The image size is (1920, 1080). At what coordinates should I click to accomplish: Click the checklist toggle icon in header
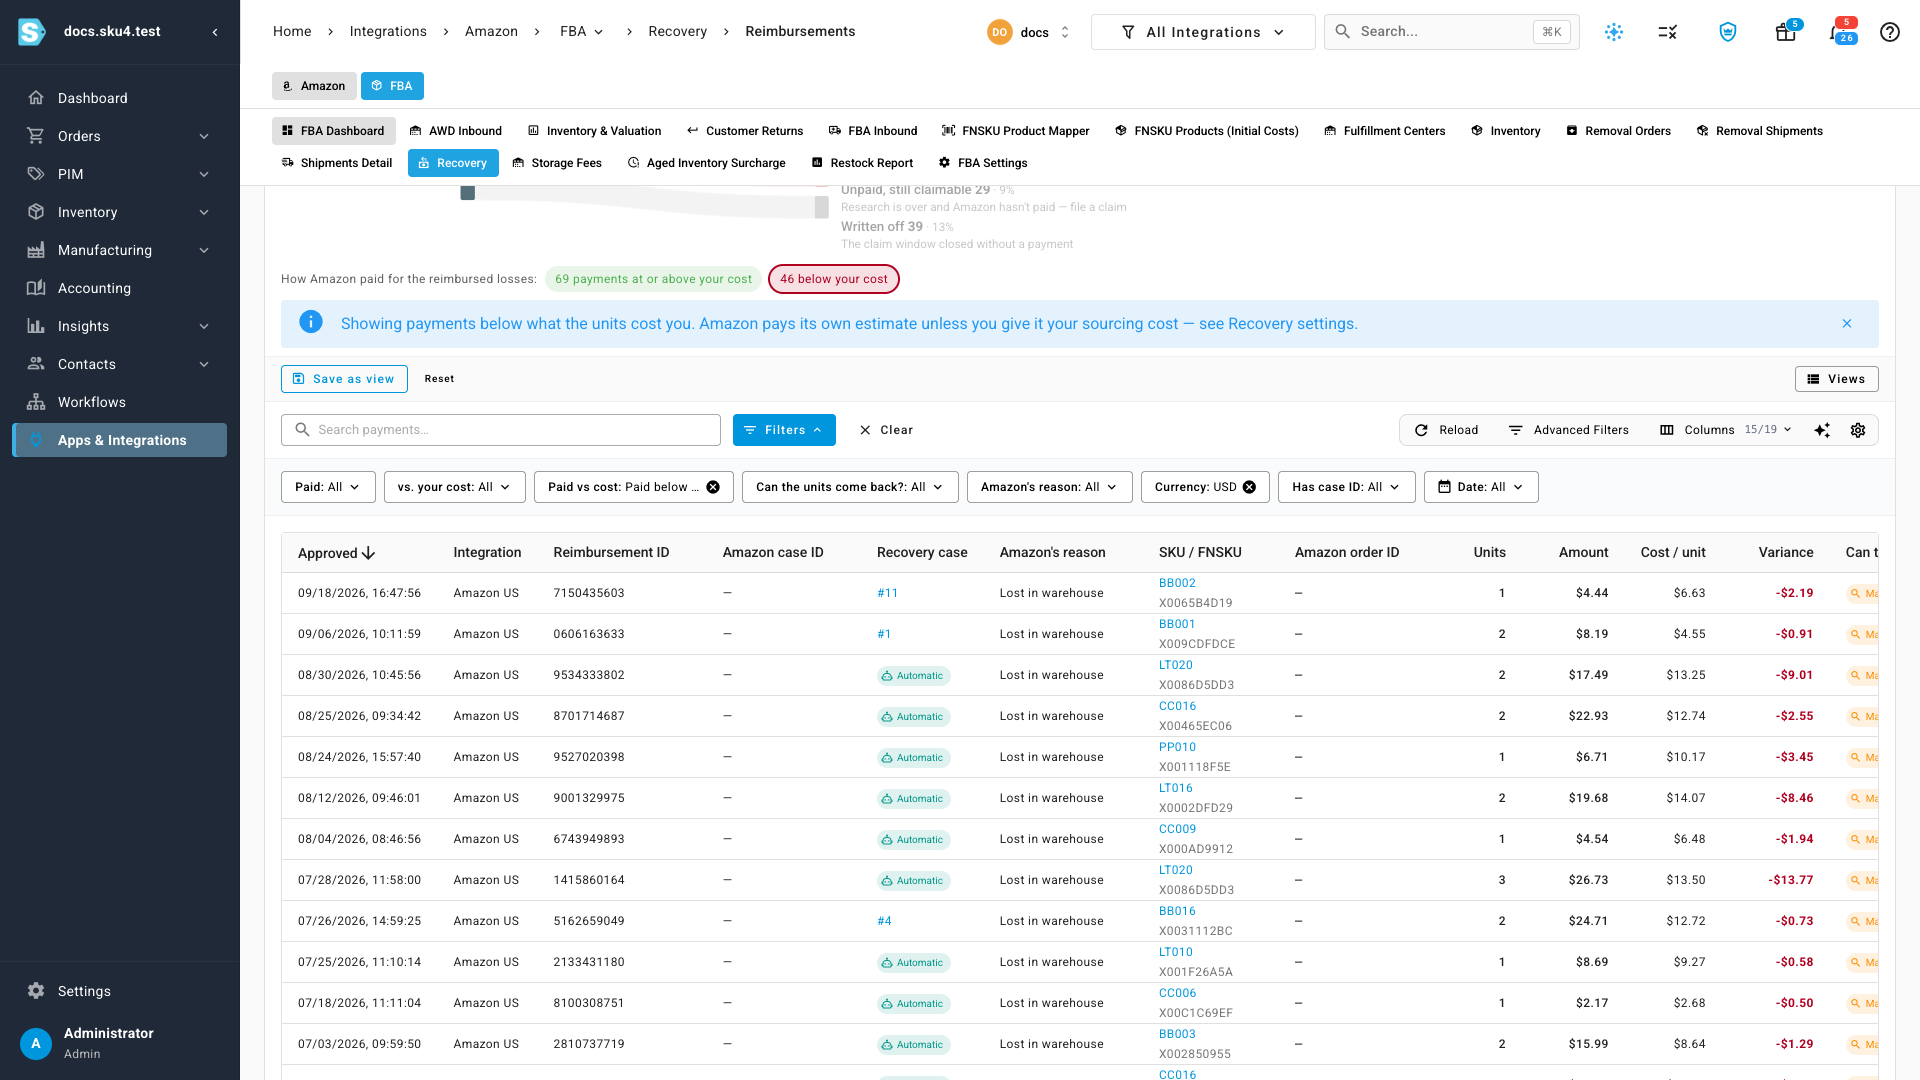[1667, 32]
